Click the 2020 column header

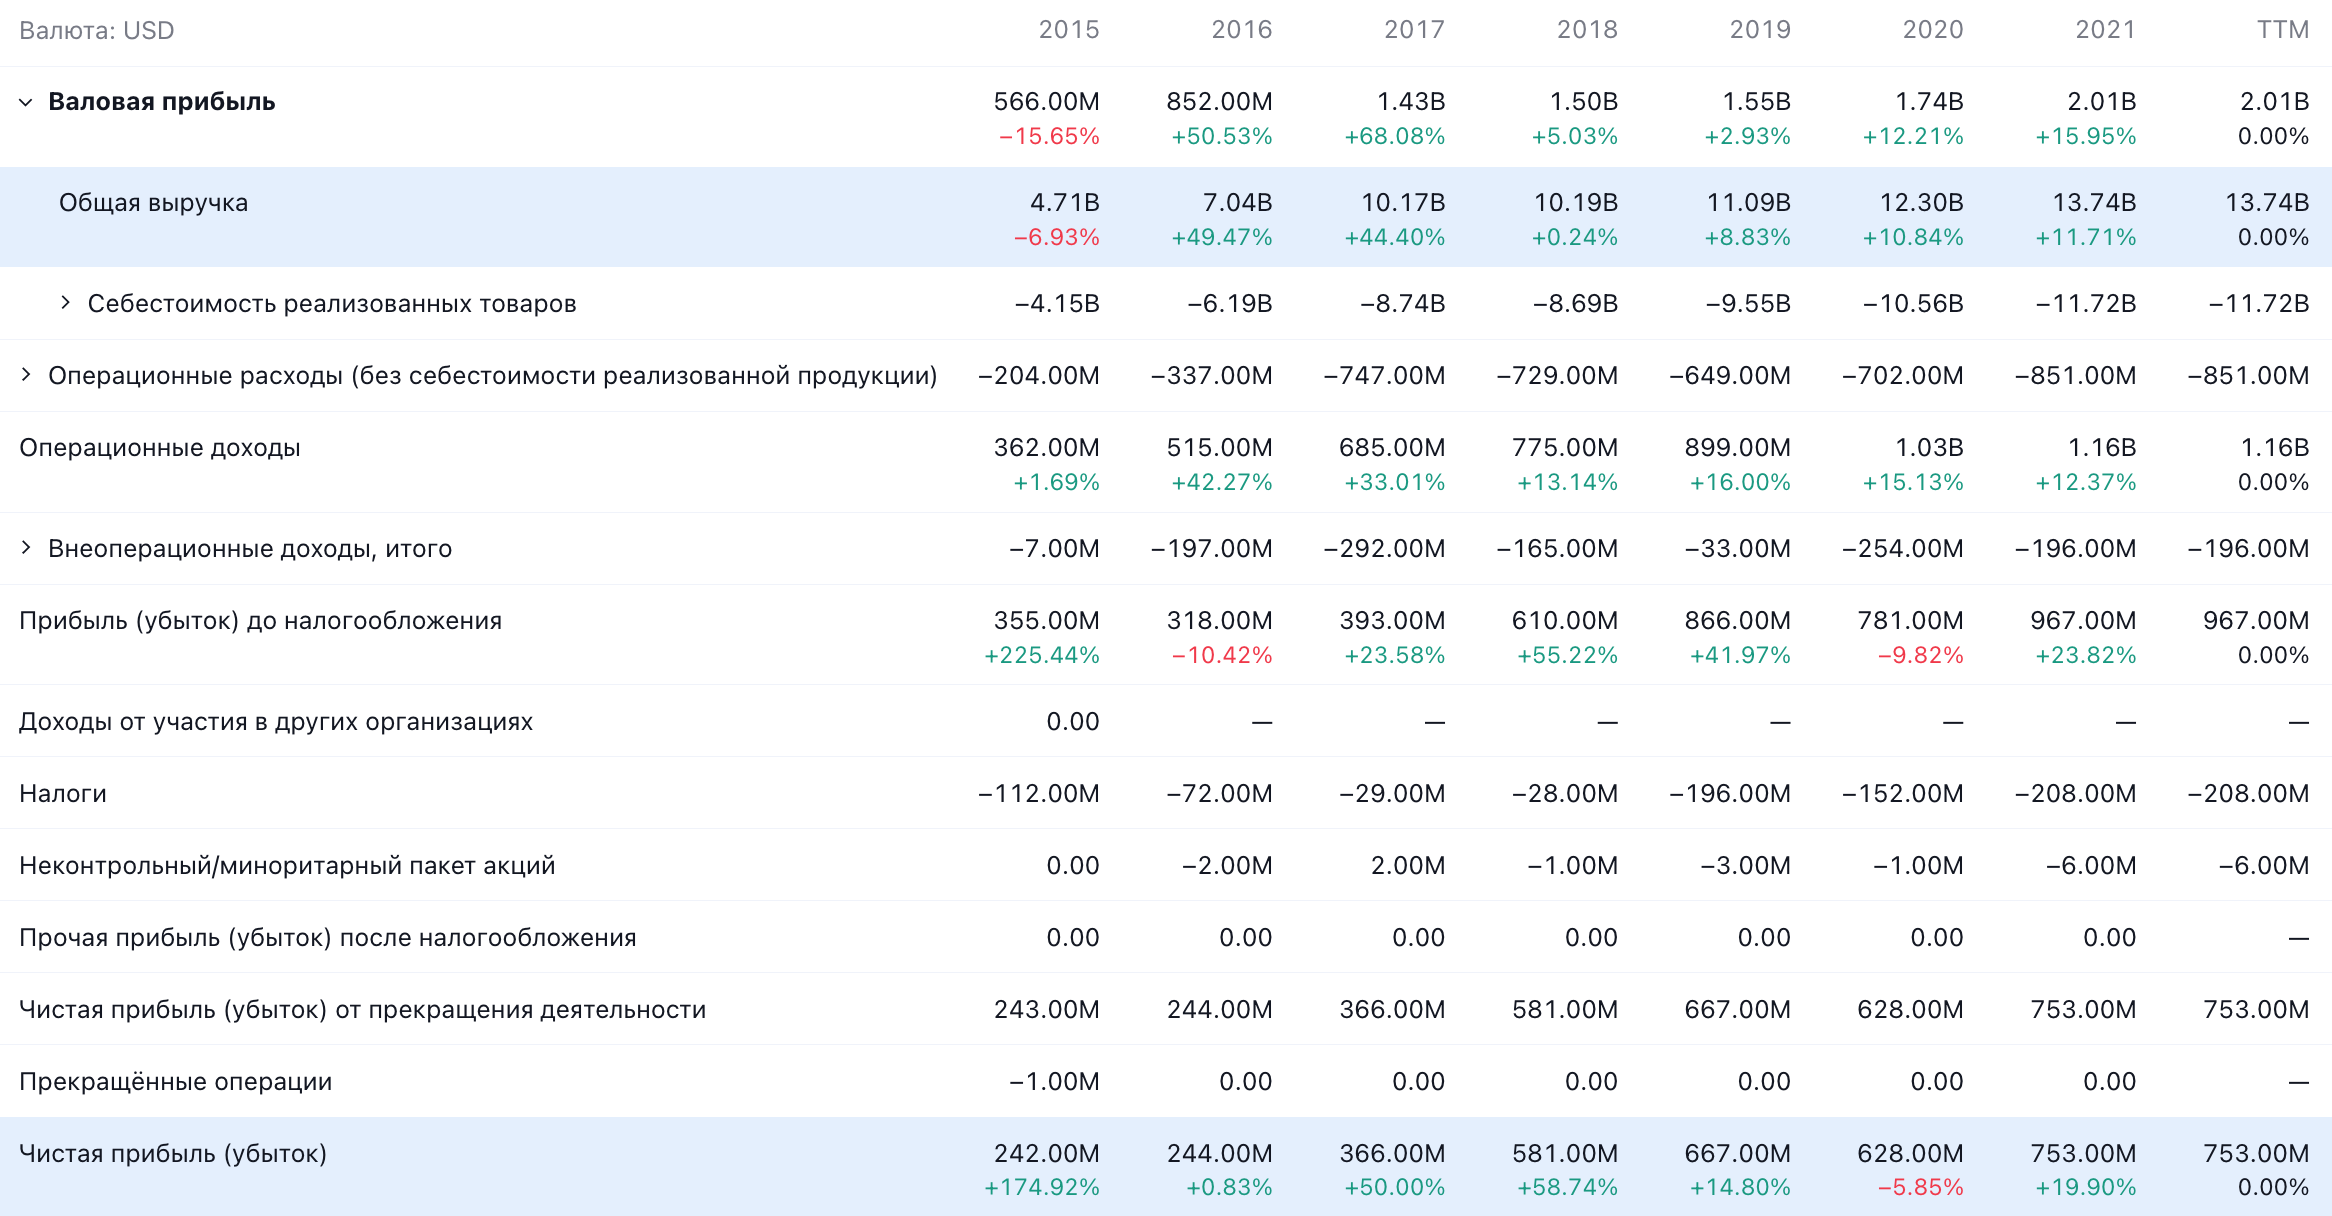click(1933, 30)
